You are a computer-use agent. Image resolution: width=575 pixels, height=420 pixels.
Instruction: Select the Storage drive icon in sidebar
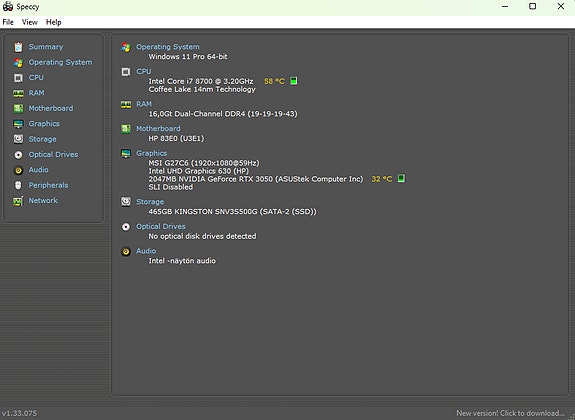(18, 139)
